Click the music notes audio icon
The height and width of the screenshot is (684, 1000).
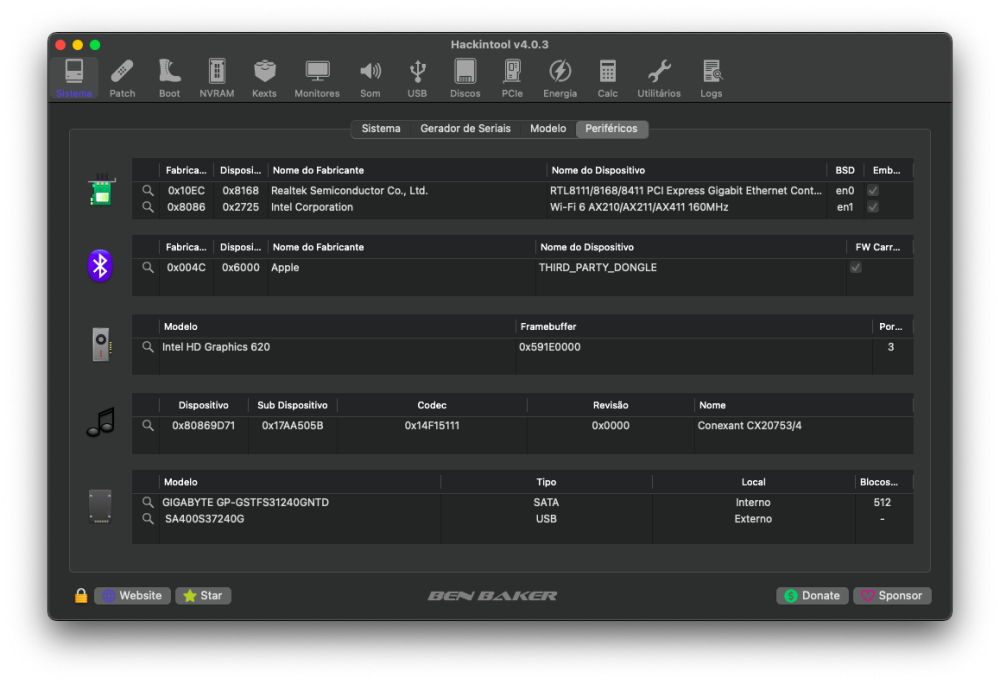tap(101, 422)
